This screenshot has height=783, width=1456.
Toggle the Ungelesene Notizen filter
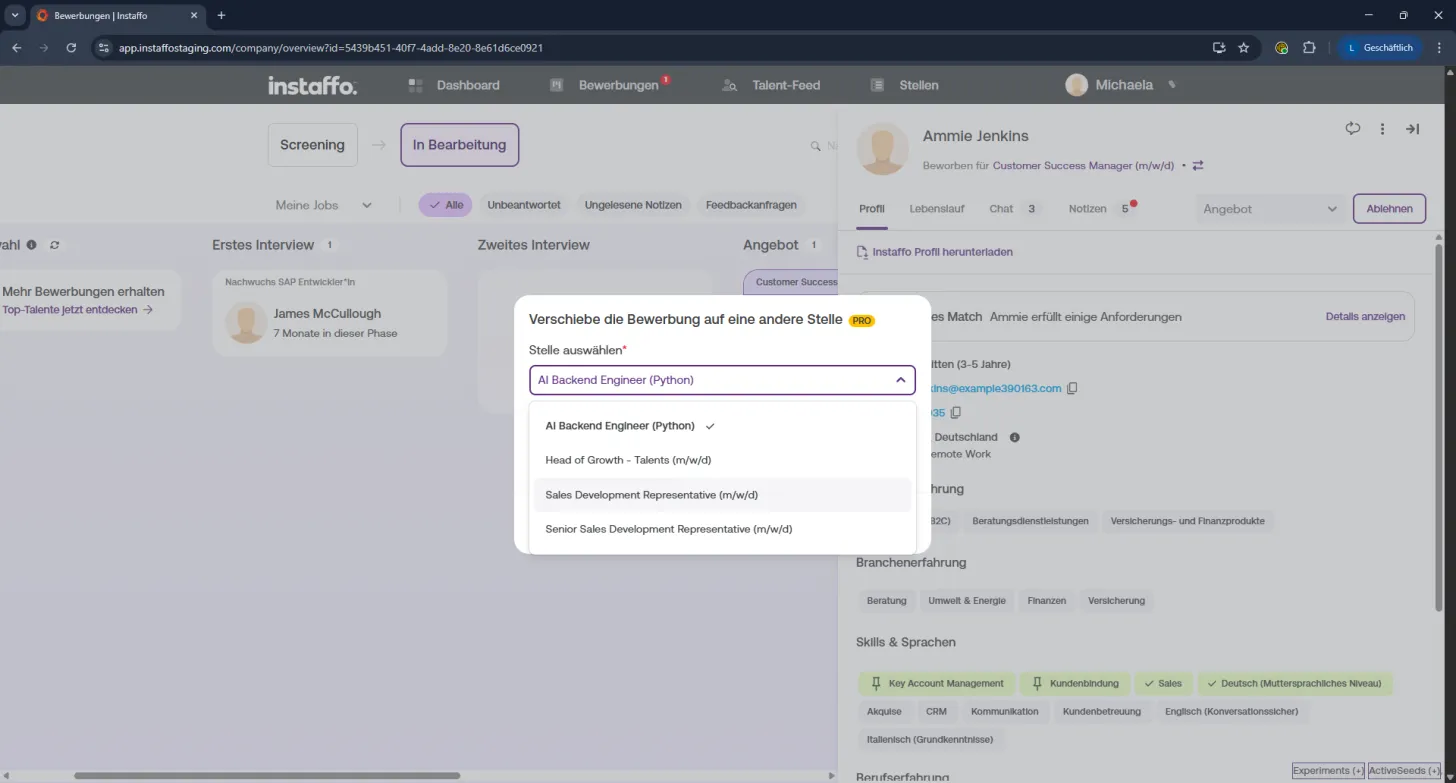tap(633, 205)
